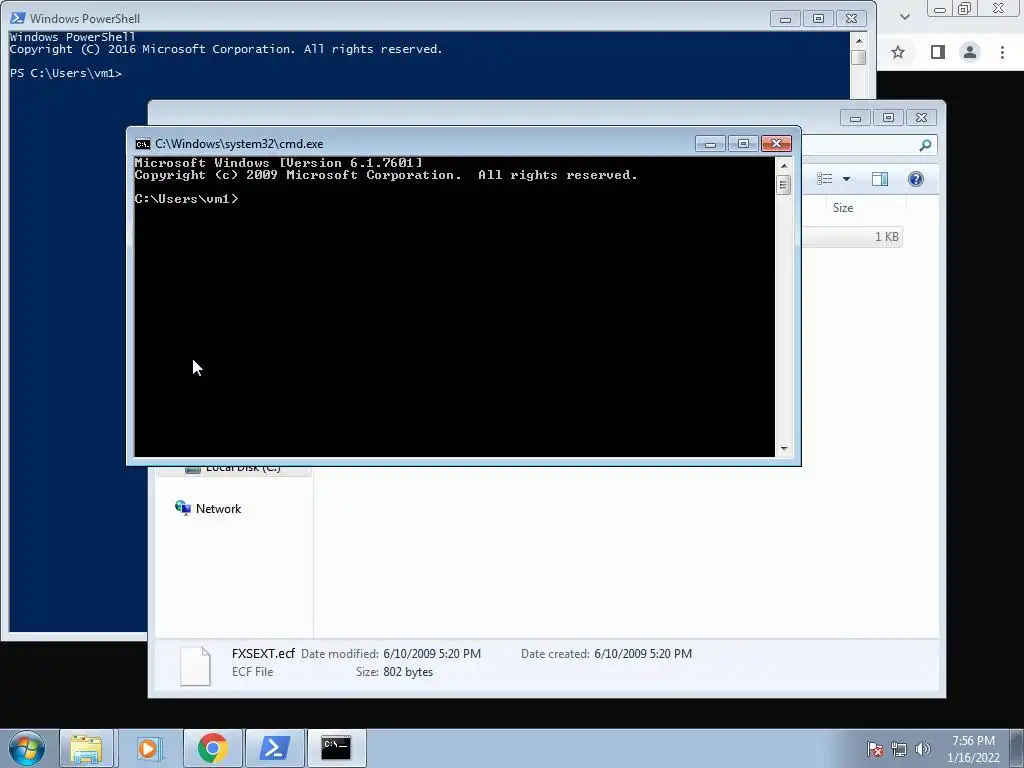Screen dimensions: 1024x768
Task: Close the cmd.exe window
Action: click(x=776, y=144)
